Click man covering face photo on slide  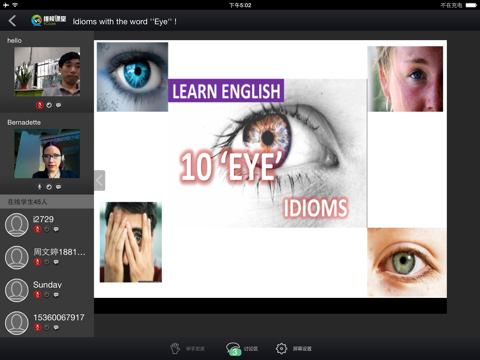coord(131,242)
